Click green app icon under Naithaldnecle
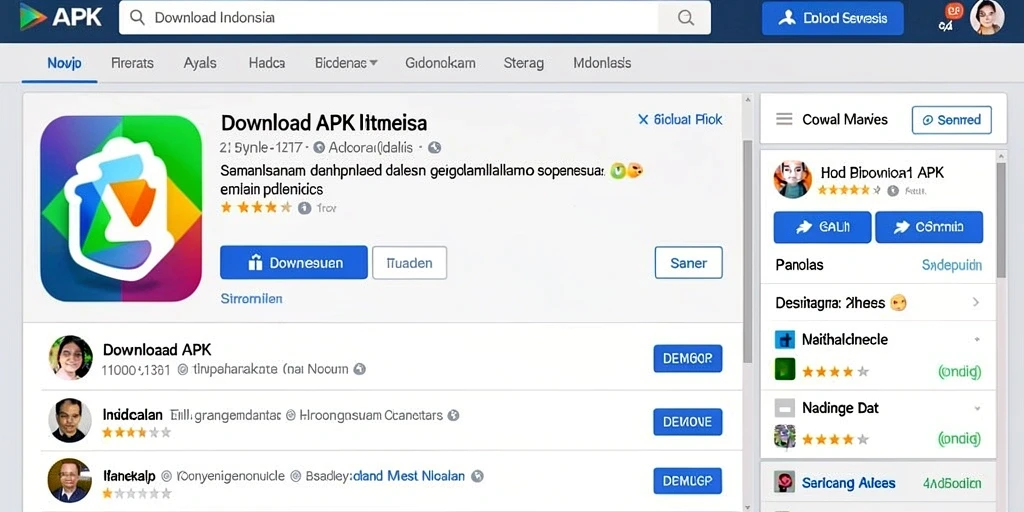 [x=784, y=369]
